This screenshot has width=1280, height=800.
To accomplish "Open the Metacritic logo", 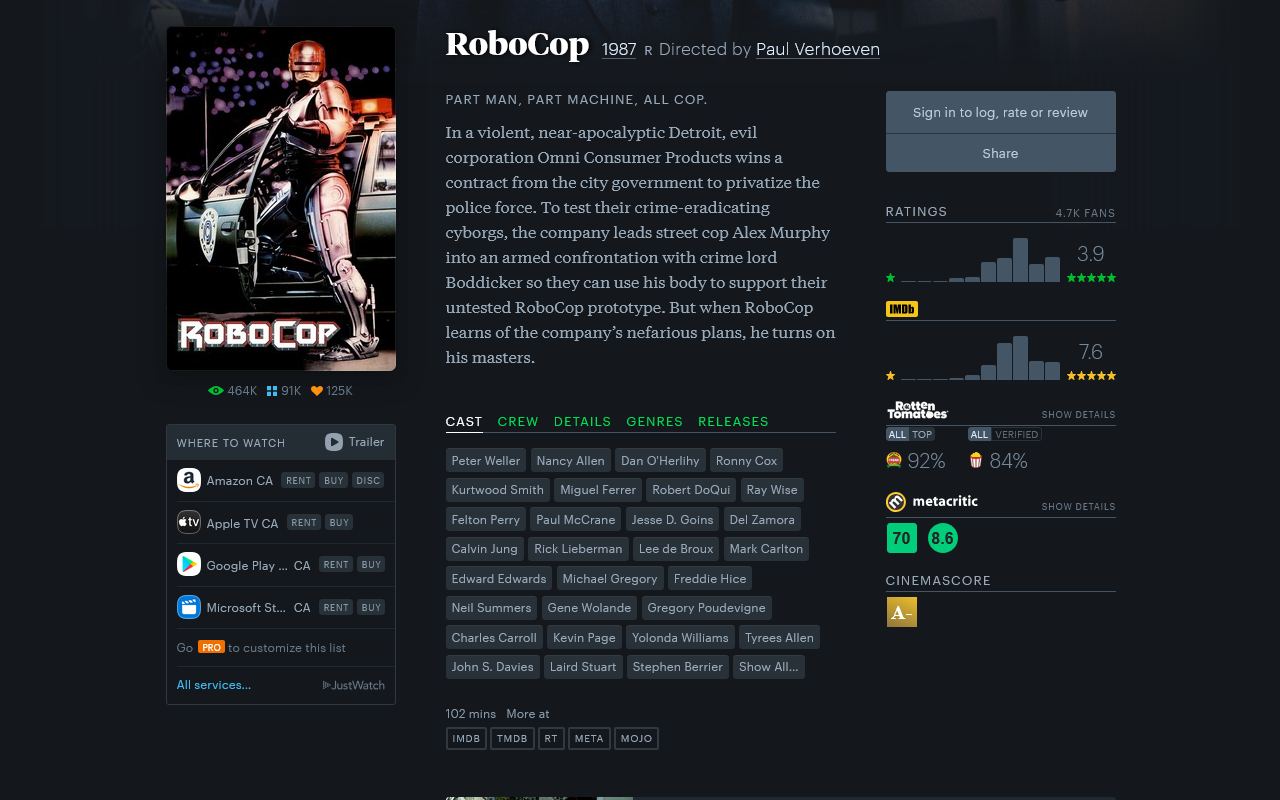I will pos(931,502).
